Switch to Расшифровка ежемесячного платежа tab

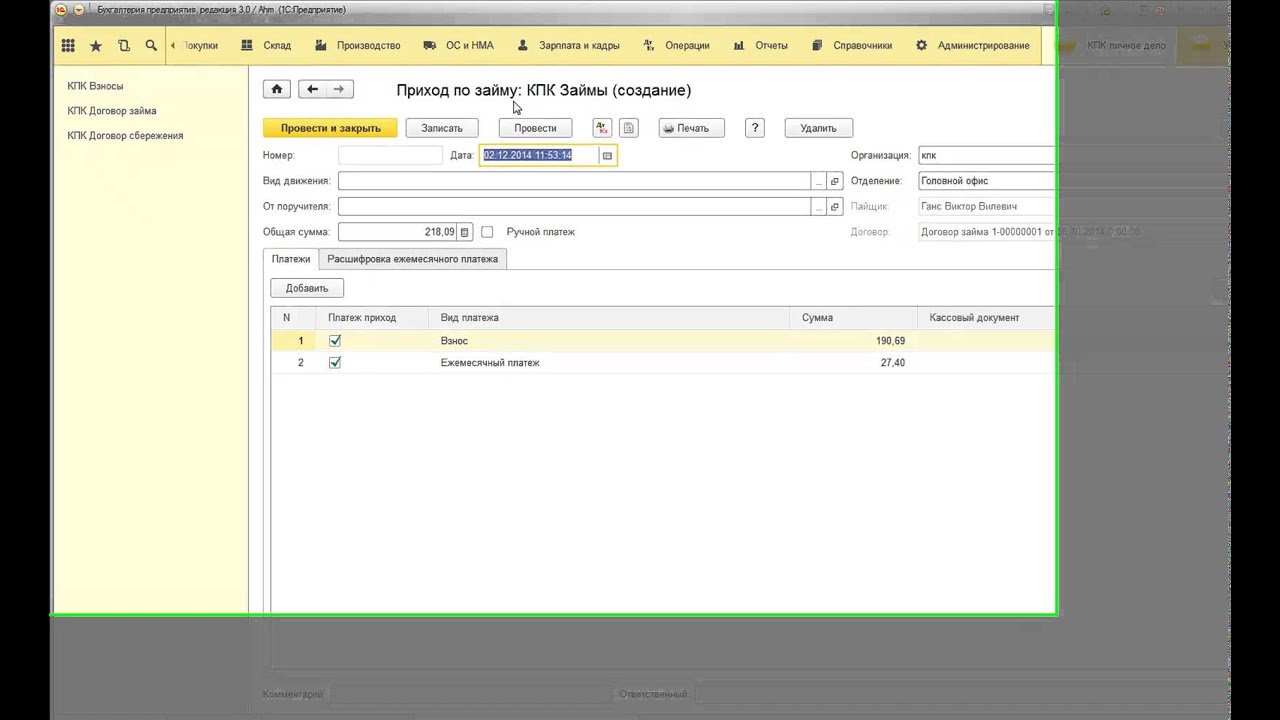point(412,259)
